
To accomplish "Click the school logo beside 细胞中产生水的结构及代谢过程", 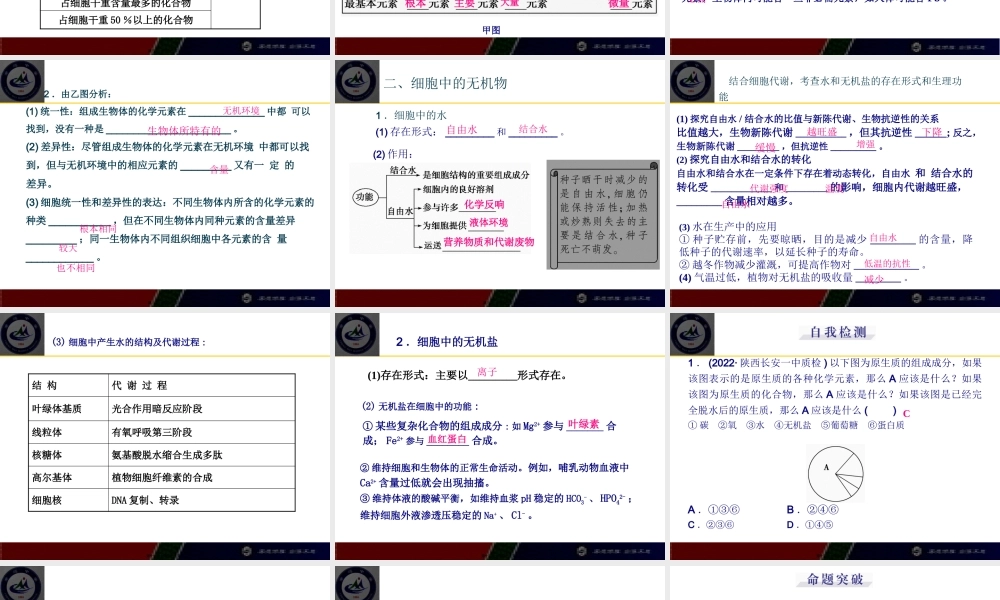I will pos(22,334).
